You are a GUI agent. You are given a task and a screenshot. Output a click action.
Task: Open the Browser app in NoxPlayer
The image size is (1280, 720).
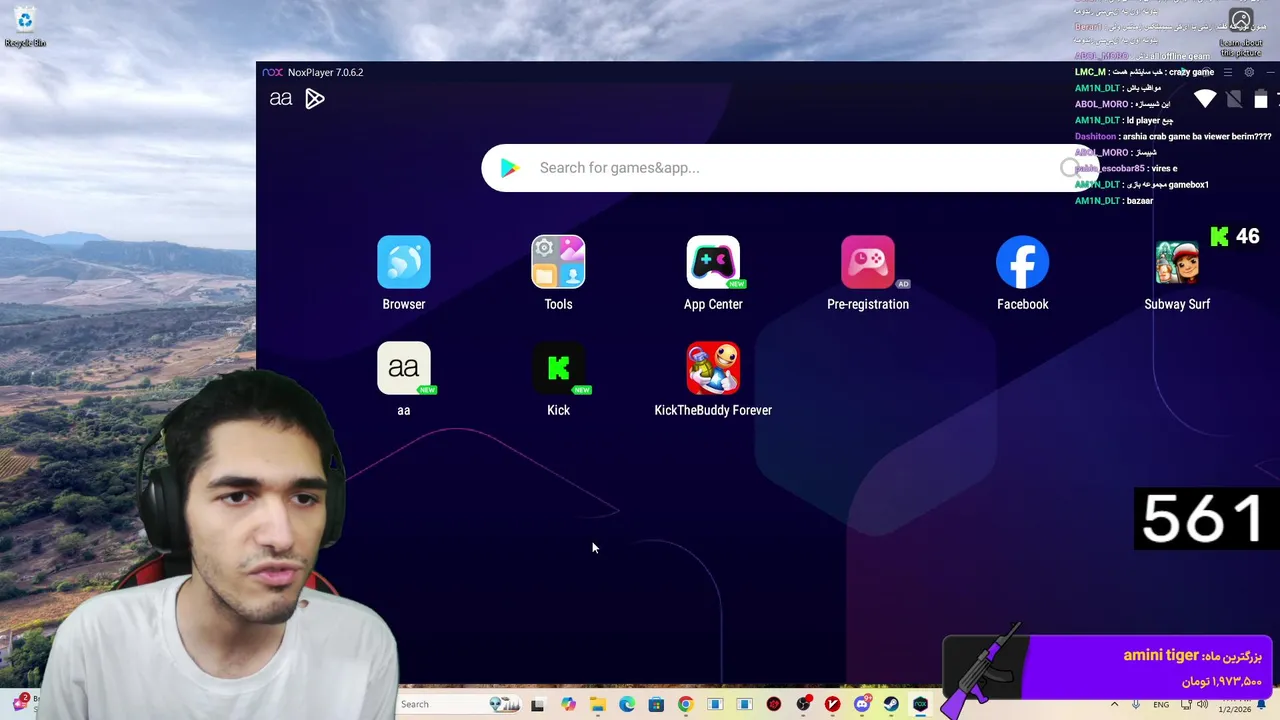pos(404,262)
